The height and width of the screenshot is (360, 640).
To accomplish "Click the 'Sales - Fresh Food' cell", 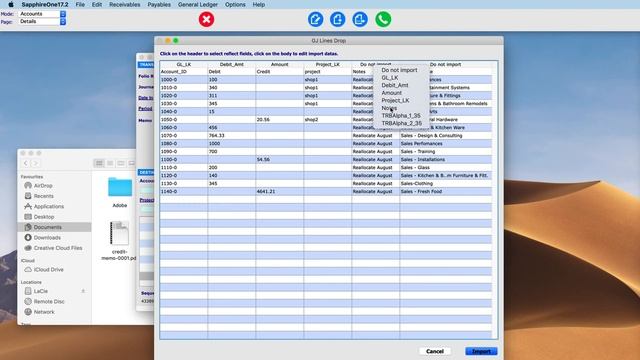I will click(x=445, y=191).
